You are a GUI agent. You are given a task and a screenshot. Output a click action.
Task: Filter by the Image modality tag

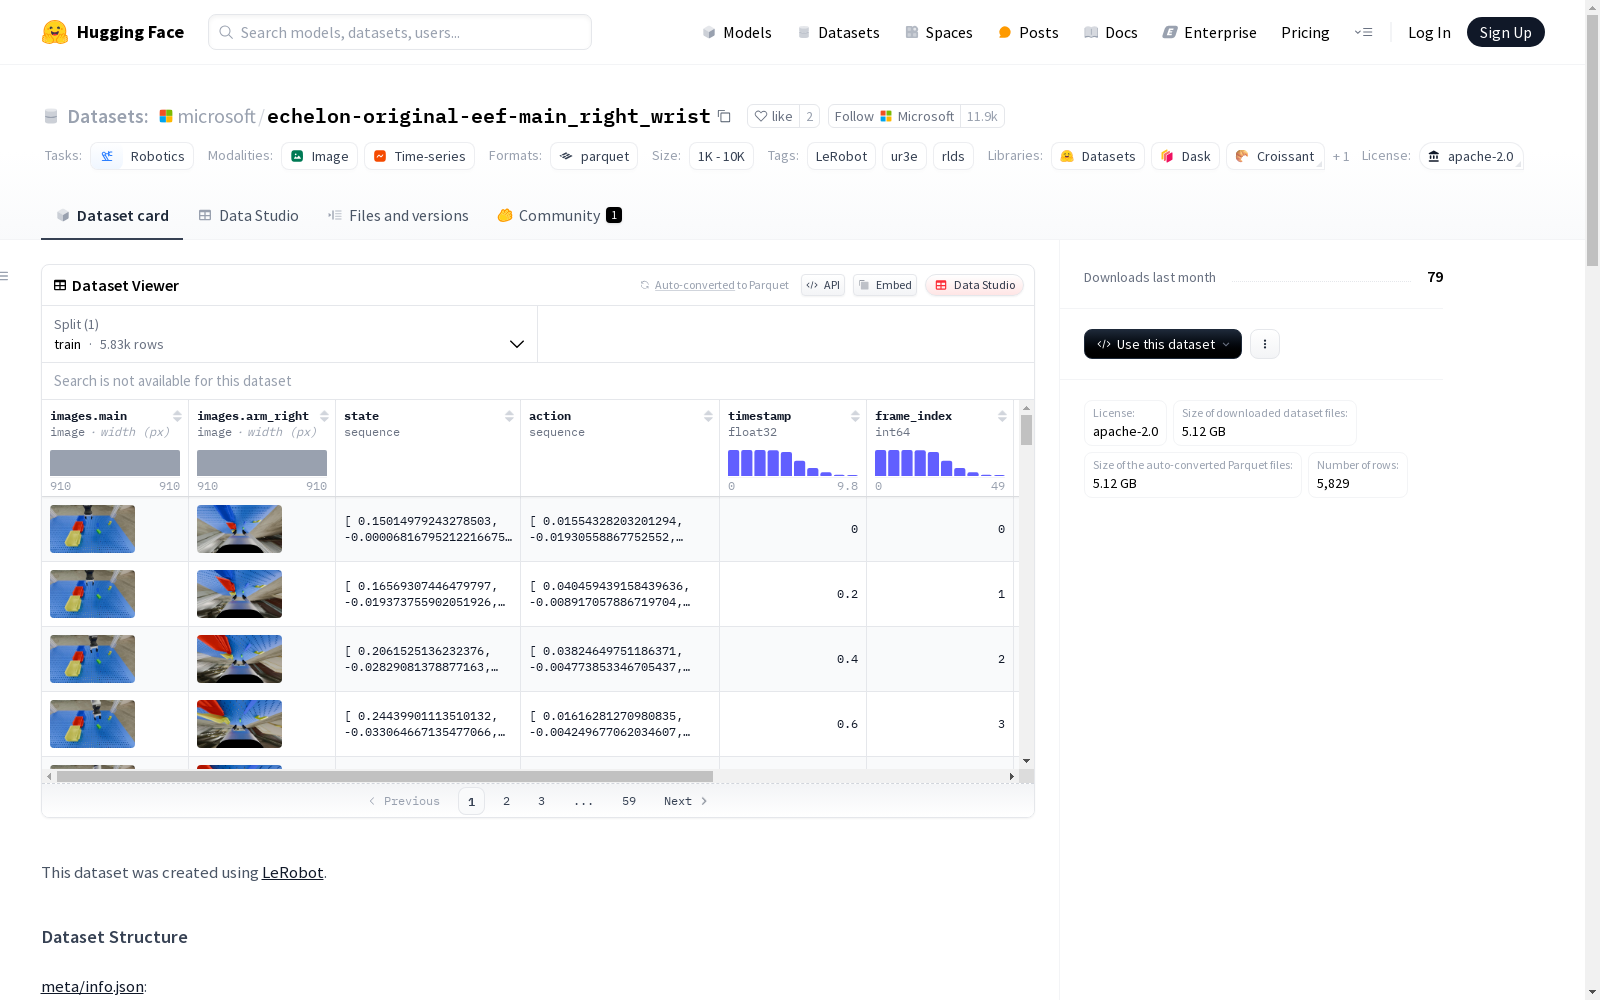[x=319, y=156]
